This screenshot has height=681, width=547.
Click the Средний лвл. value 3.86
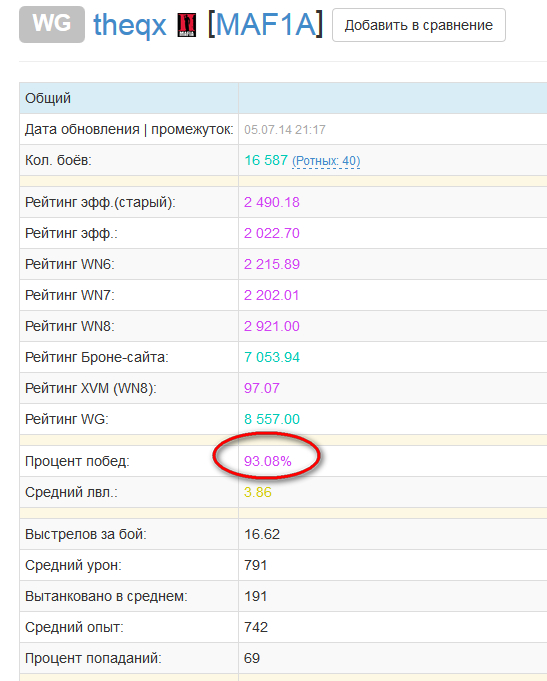click(258, 492)
